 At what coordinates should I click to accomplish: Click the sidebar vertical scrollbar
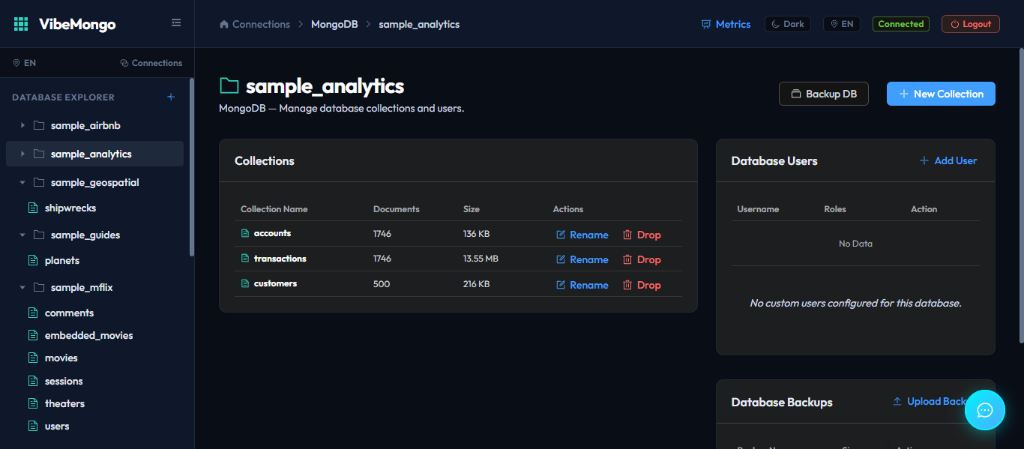(191, 167)
